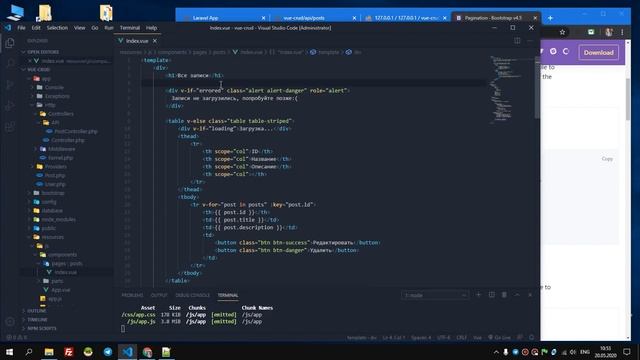Expand the Exceptions folder
The width and height of the screenshot is (640, 360).
[x=57, y=96]
